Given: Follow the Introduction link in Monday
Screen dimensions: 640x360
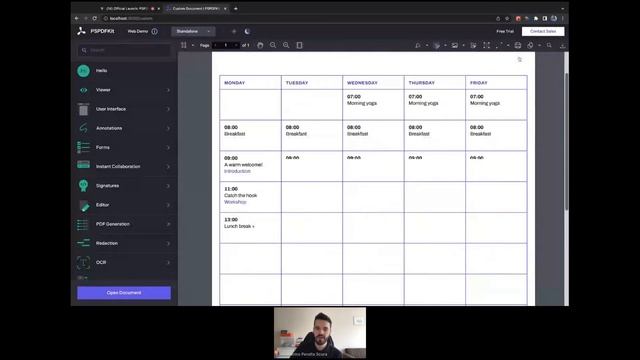Looking at the screenshot, I should [x=237, y=171].
